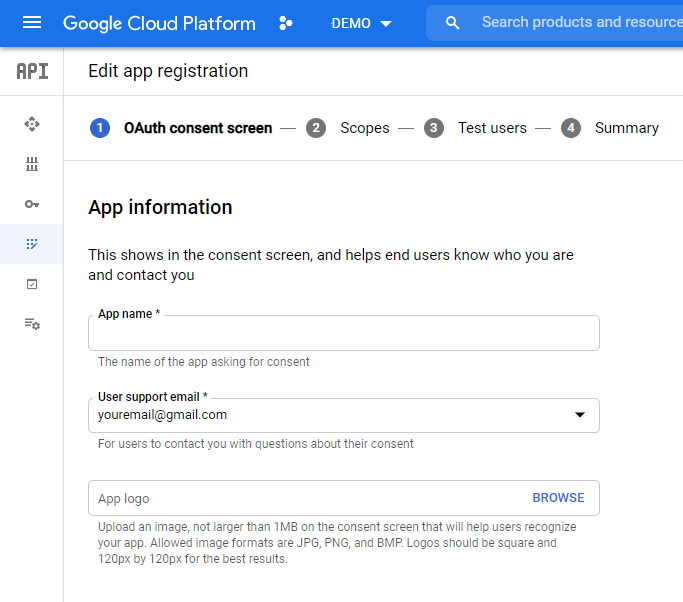Select step 1 OAuth consent screen

click(x=181, y=128)
